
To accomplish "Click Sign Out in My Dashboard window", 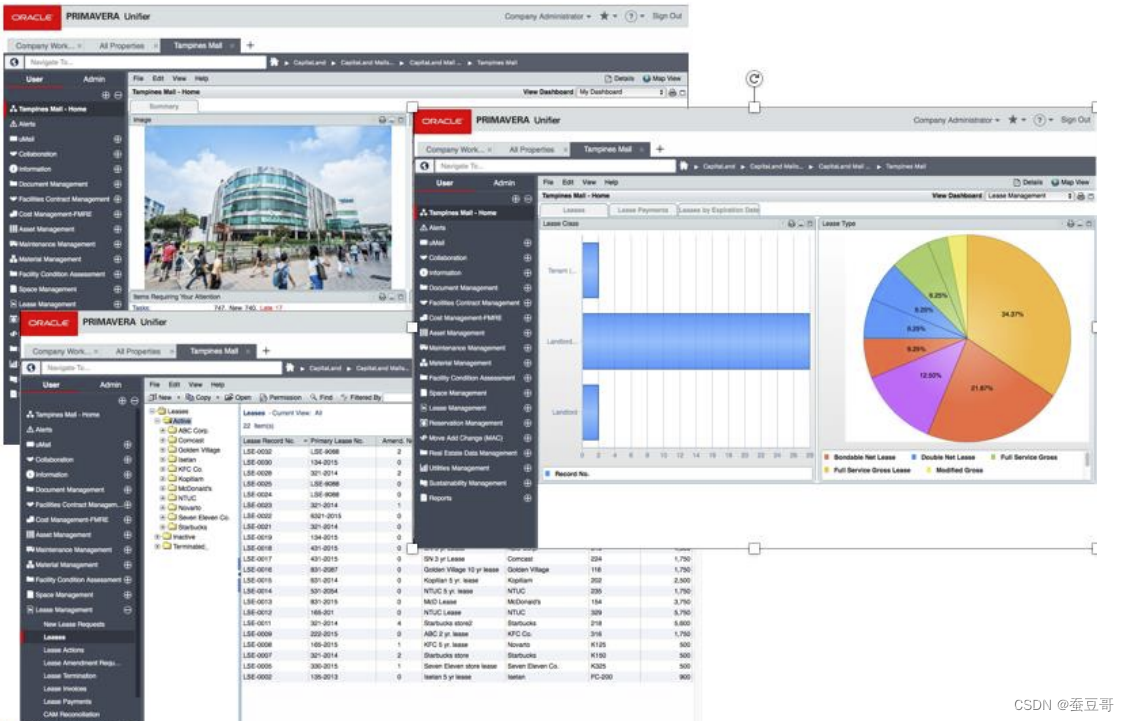I will click(667, 16).
